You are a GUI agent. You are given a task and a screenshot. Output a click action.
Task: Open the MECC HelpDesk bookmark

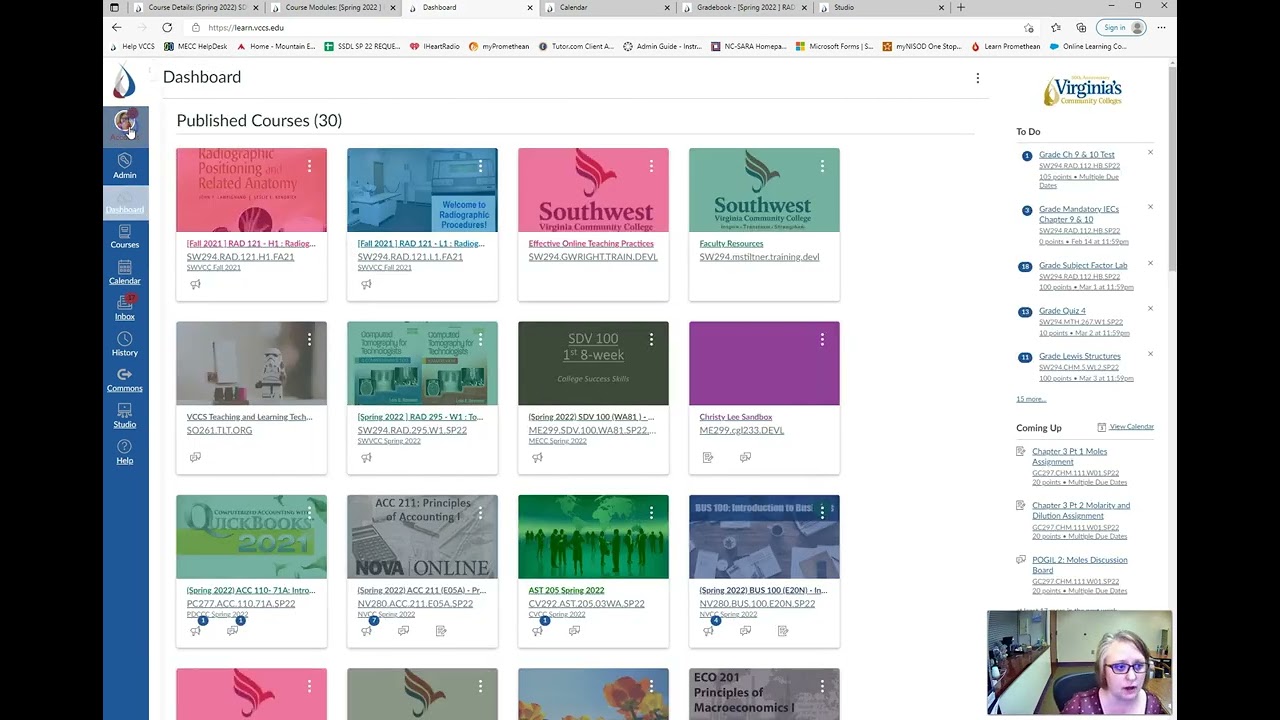pos(196,46)
